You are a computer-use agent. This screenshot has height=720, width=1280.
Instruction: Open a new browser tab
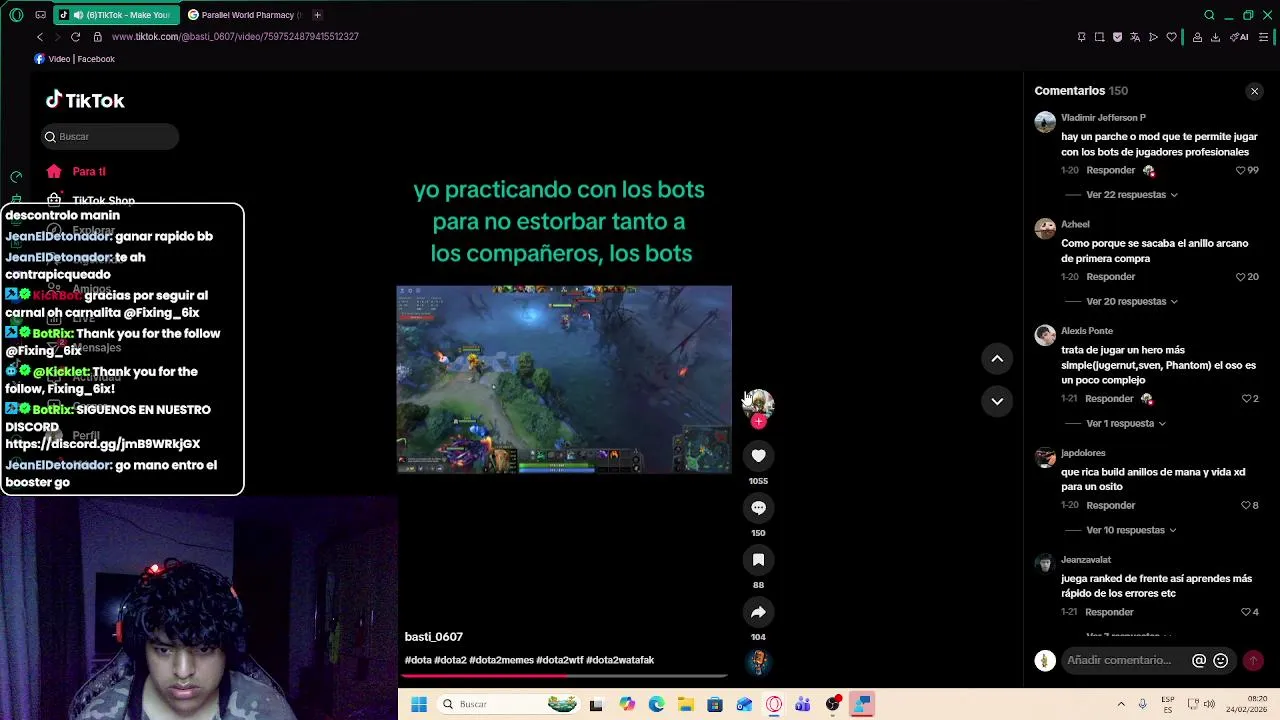point(317,15)
